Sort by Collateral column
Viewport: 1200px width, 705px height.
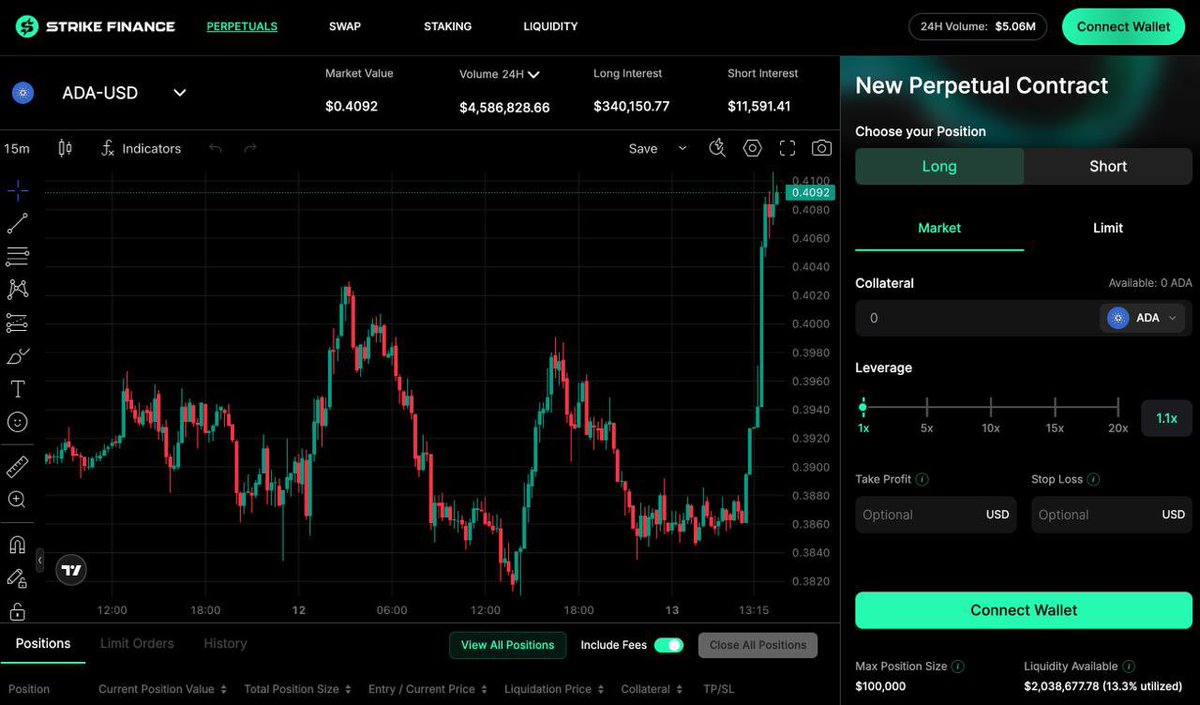tap(652, 689)
